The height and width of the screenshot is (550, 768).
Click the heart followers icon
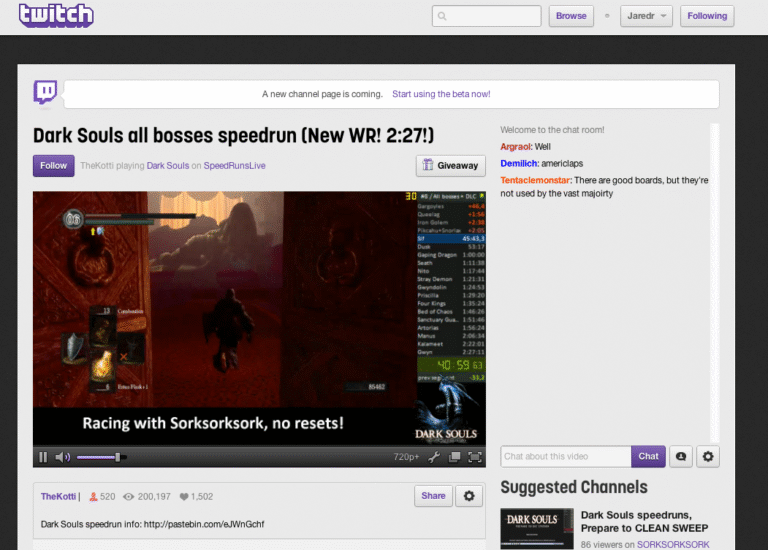point(184,497)
